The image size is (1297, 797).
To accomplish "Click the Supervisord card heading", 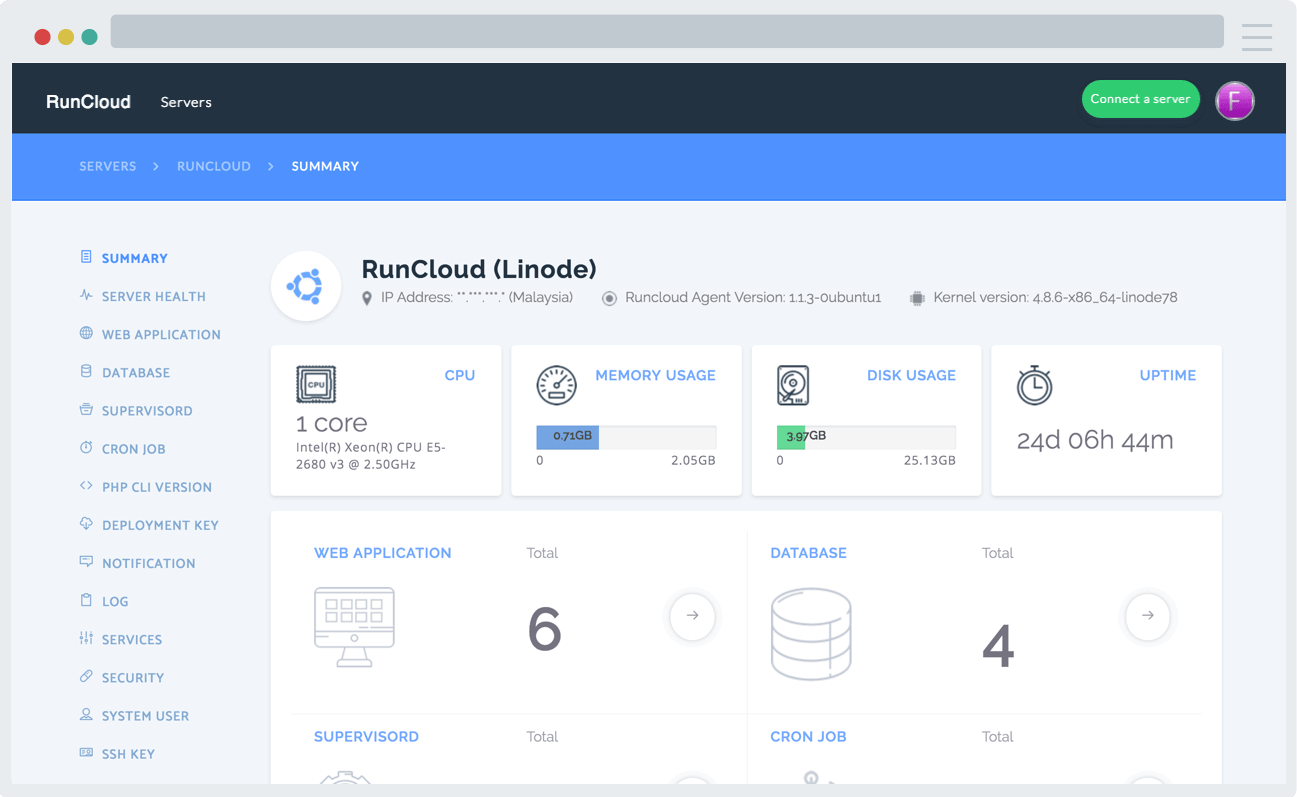I will [x=366, y=736].
